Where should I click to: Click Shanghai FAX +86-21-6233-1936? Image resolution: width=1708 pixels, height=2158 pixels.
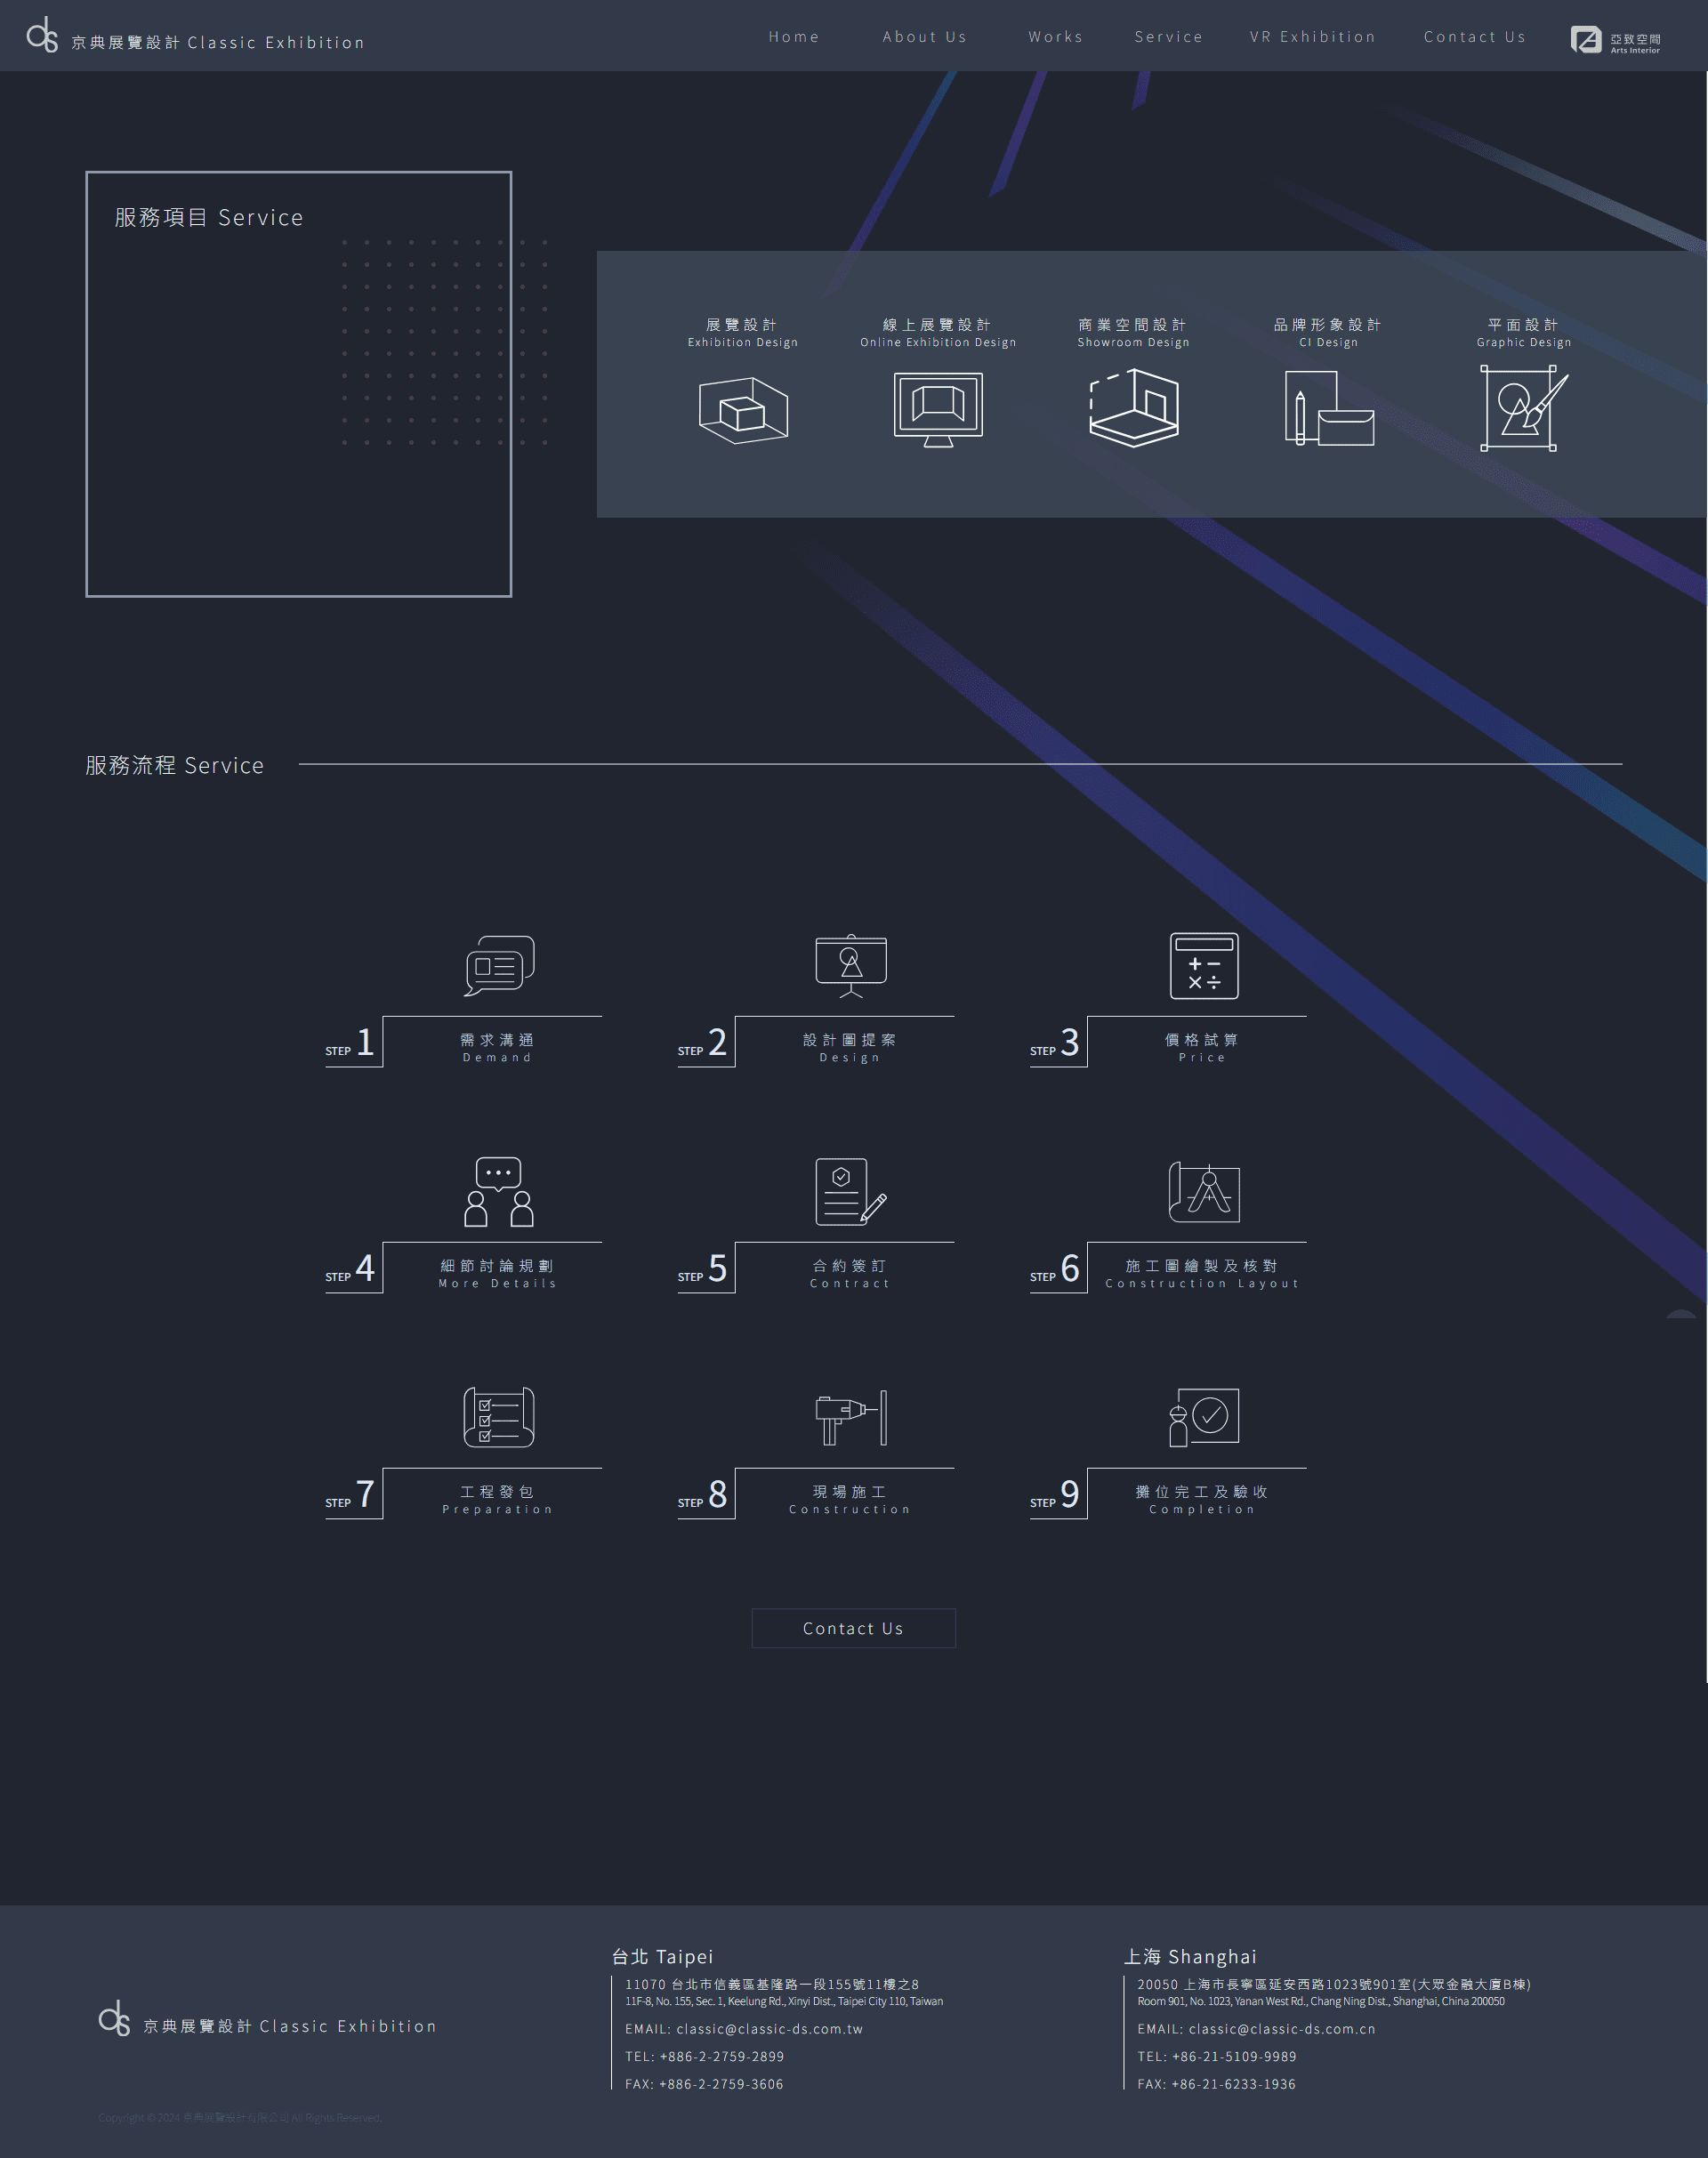[1217, 2084]
